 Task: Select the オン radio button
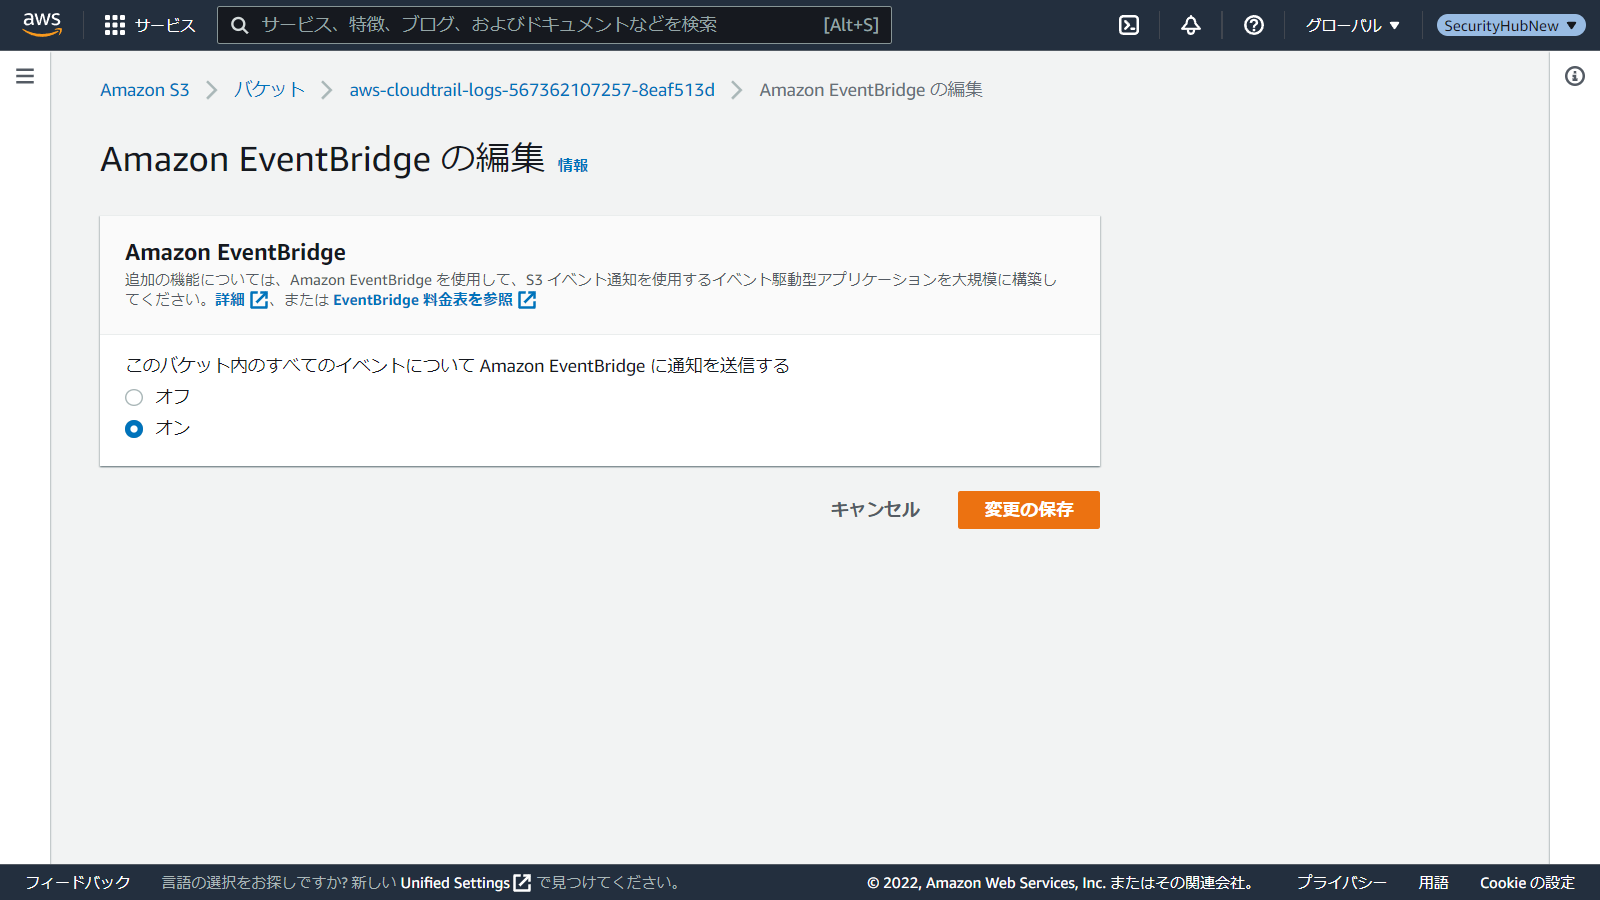click(x=134, y=429)
